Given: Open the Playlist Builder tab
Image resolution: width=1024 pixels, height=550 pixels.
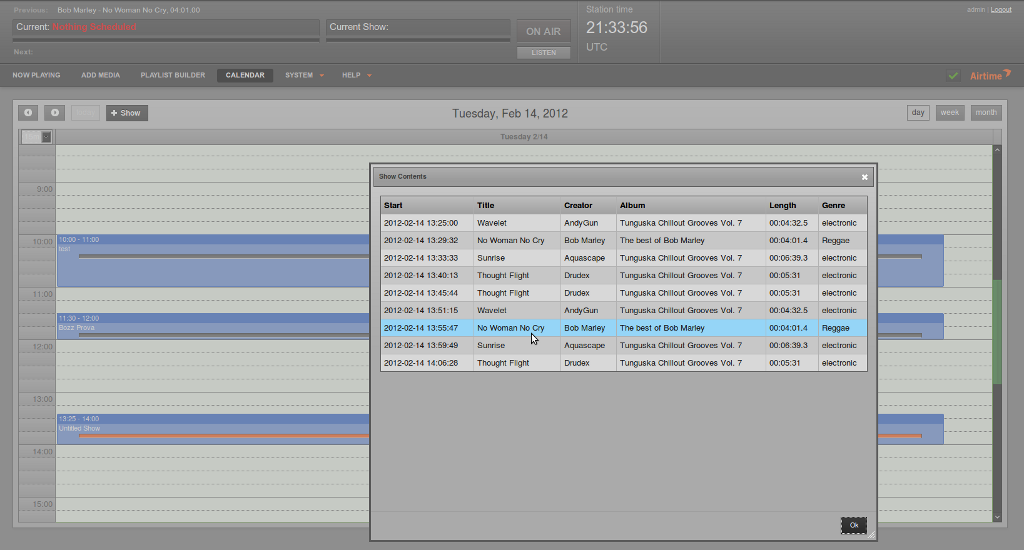Looking at the screenshot, I should click(x=173, y=75).
